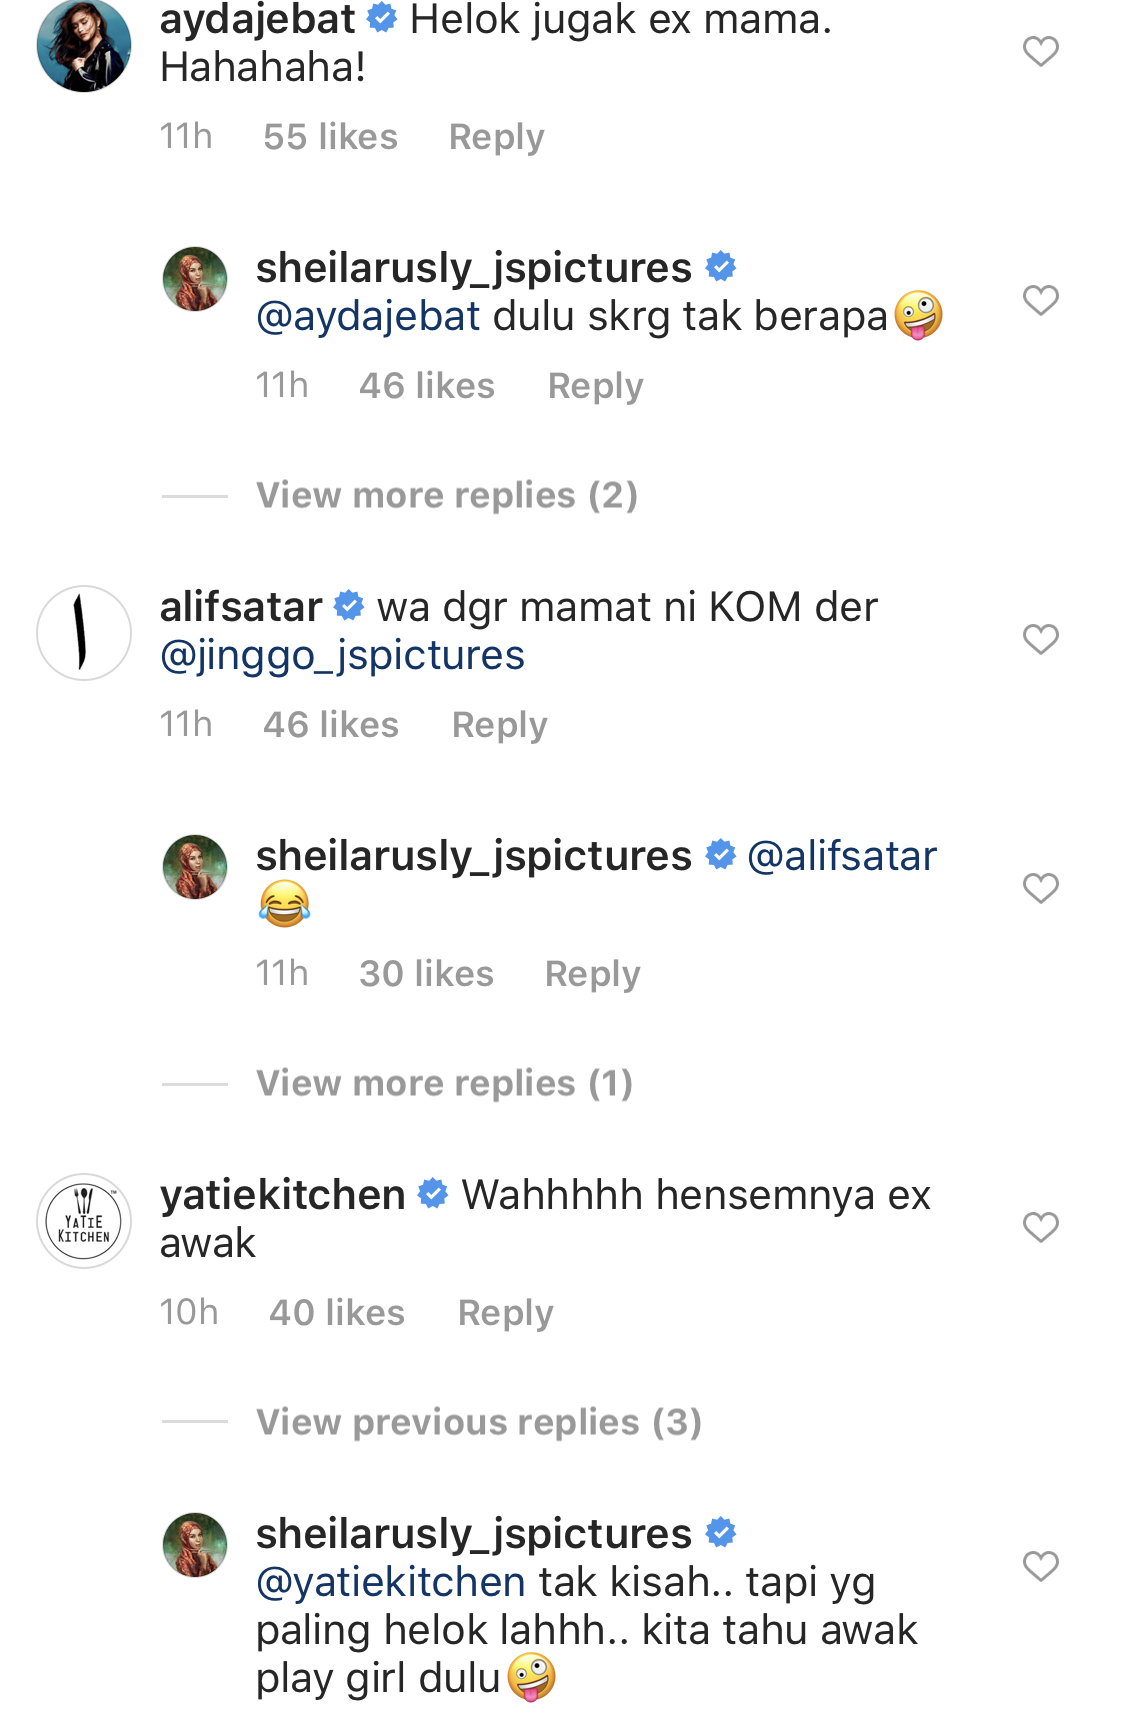Expand "View more replies (1)"

444,1083
